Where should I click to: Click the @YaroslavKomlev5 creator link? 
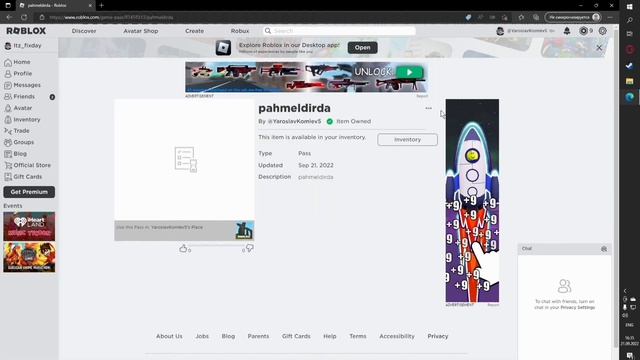pyautogui.click(x=294, y=121)
